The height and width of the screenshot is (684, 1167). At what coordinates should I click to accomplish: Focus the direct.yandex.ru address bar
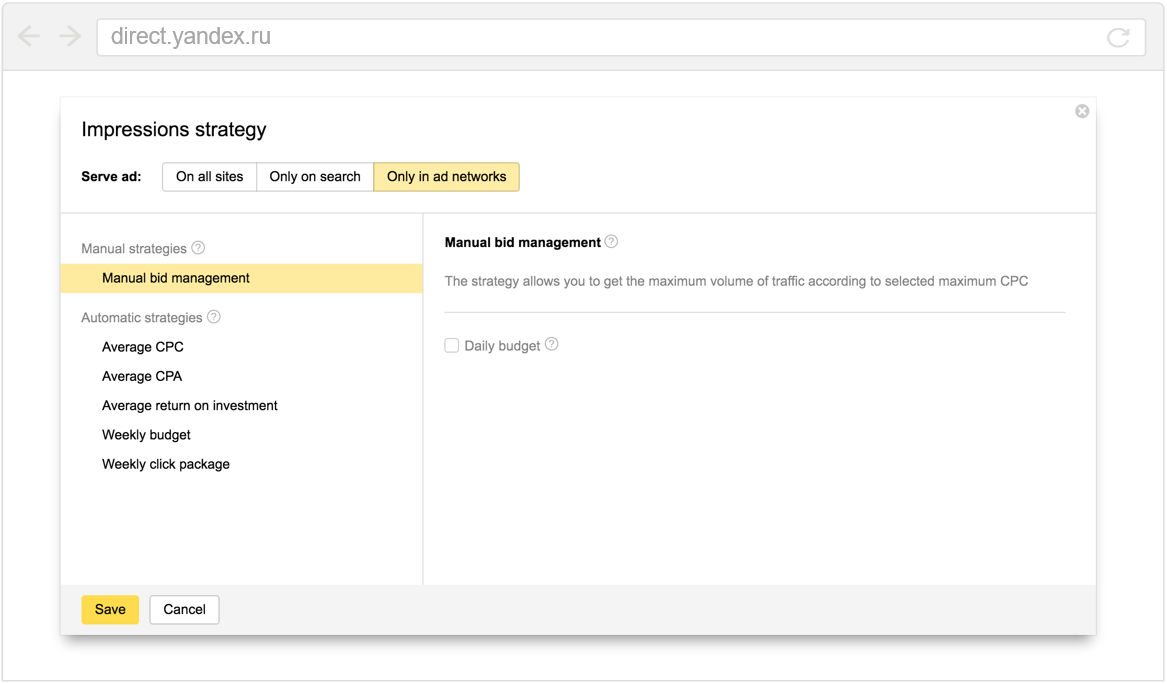pyautogui.click(x=600, y=37)
